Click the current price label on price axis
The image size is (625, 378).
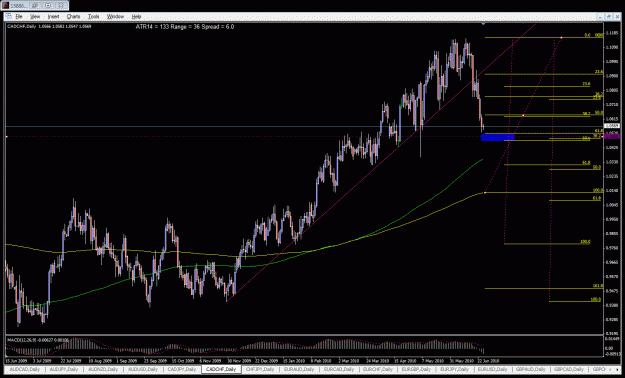click(611, 126)
